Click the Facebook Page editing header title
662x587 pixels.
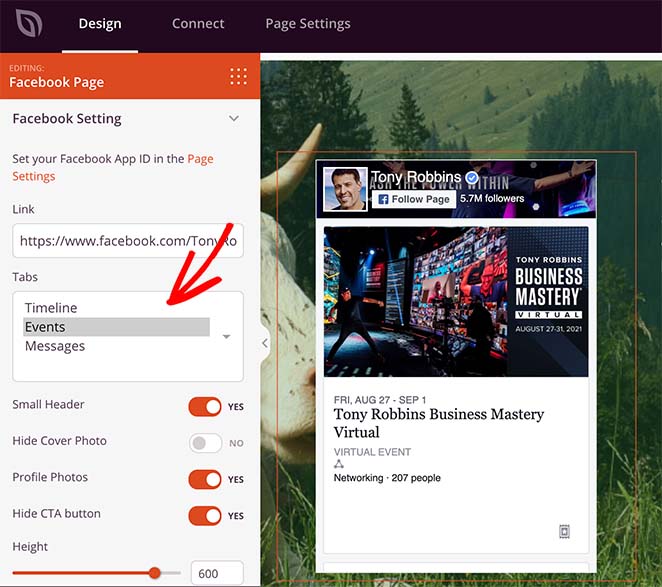tap(57, 82)
